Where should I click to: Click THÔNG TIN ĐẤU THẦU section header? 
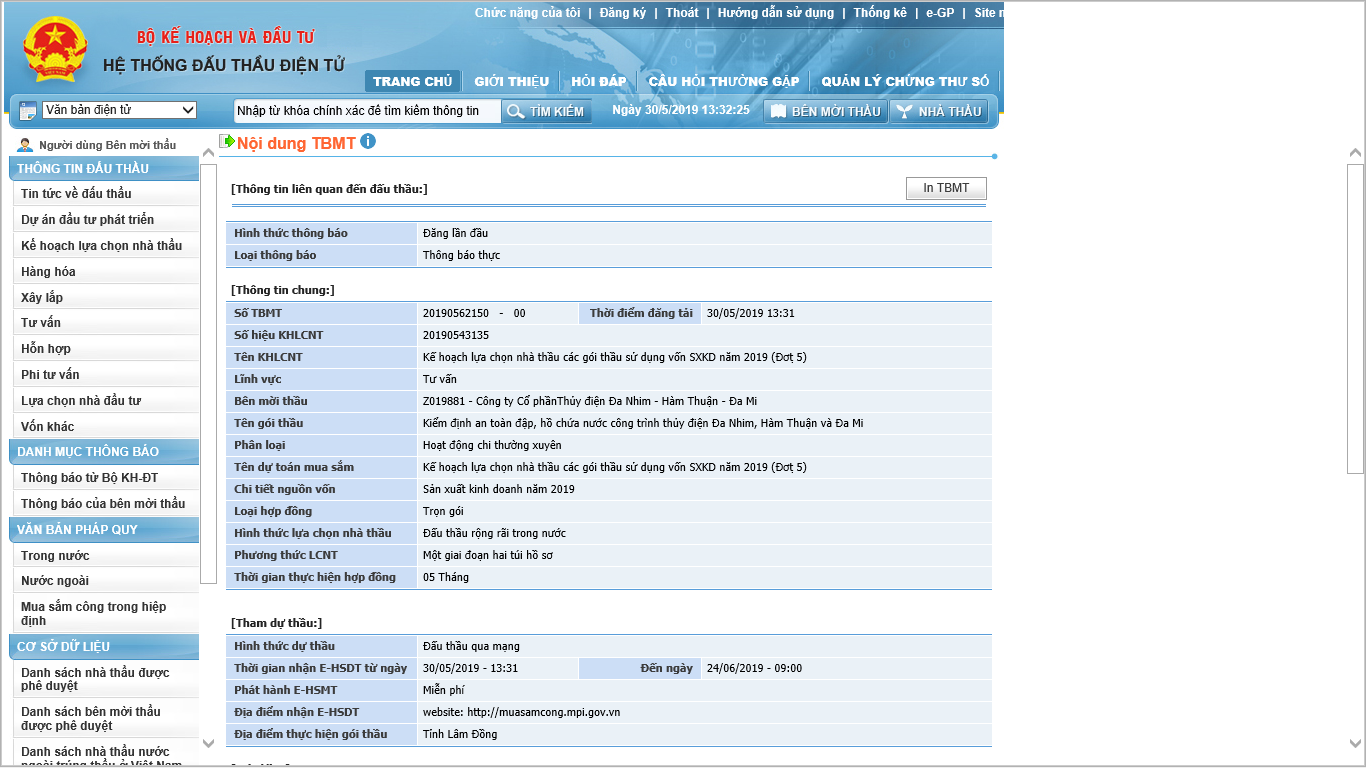[x=104, y=168]
